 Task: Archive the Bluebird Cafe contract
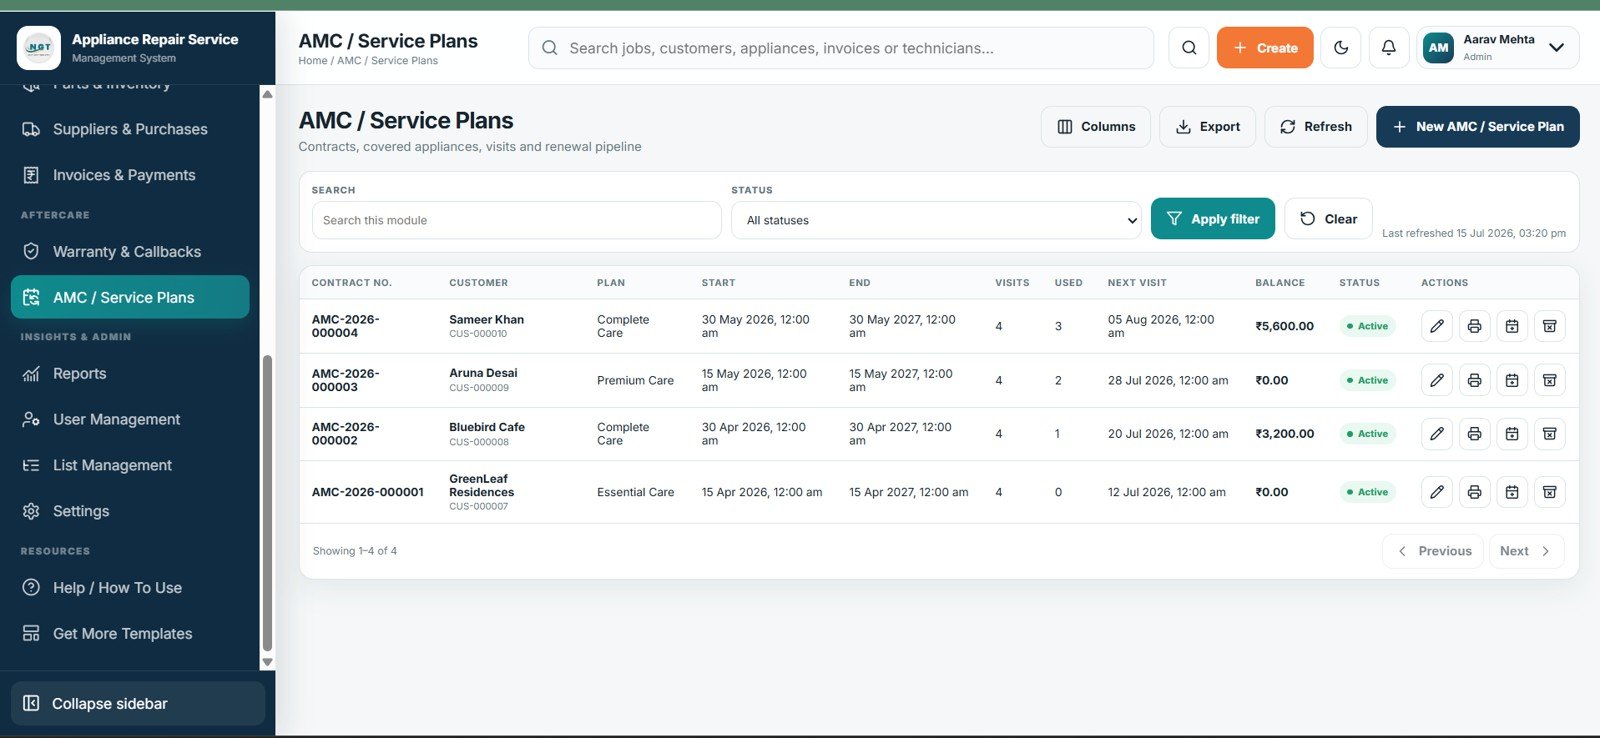coord(1549,434)
